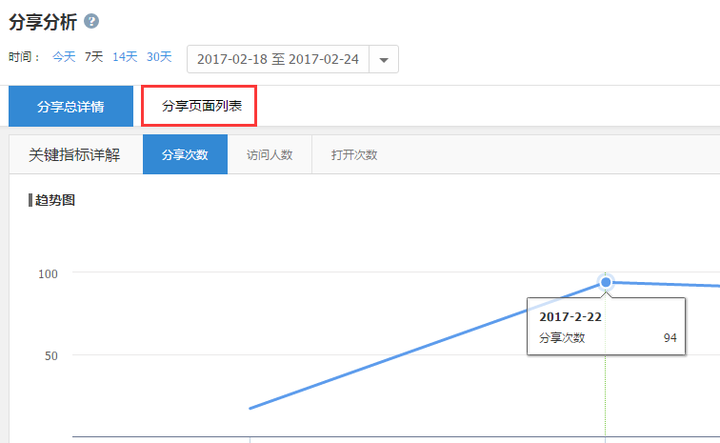720x443 pixels.
Task: Switch to the 分享页面列表 tab
Action: 199,106
